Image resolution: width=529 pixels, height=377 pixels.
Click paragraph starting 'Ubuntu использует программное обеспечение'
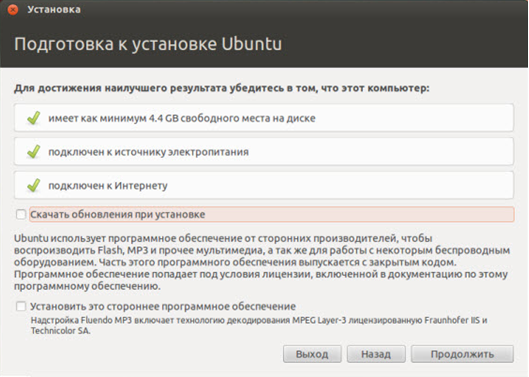coord(262,262)
